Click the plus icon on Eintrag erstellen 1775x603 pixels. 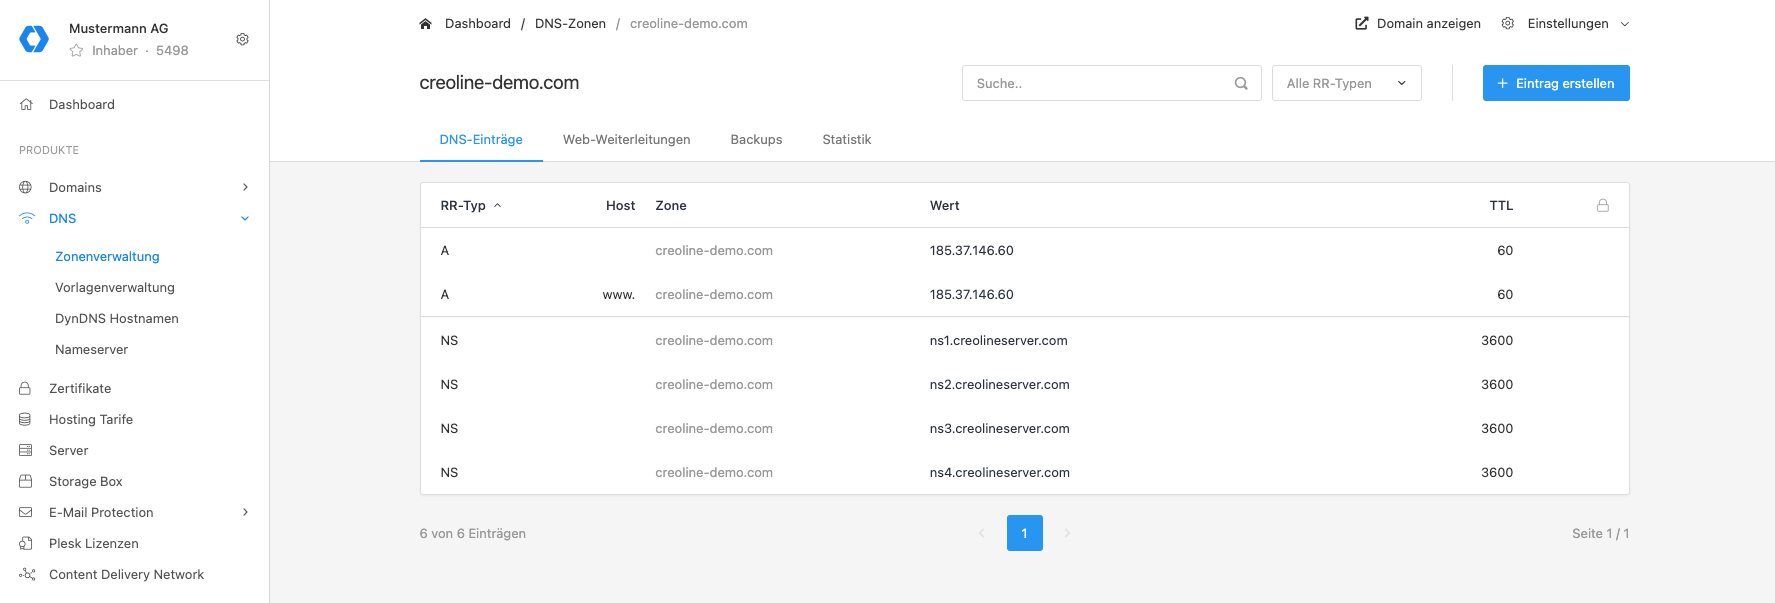[x=1502, y=83]
